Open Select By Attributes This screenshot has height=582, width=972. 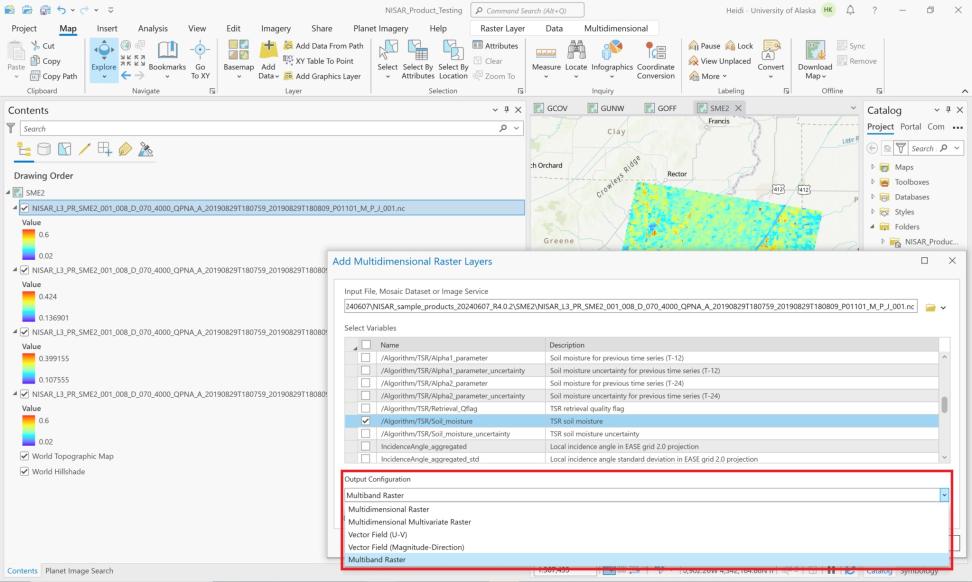tap(418, 60)
